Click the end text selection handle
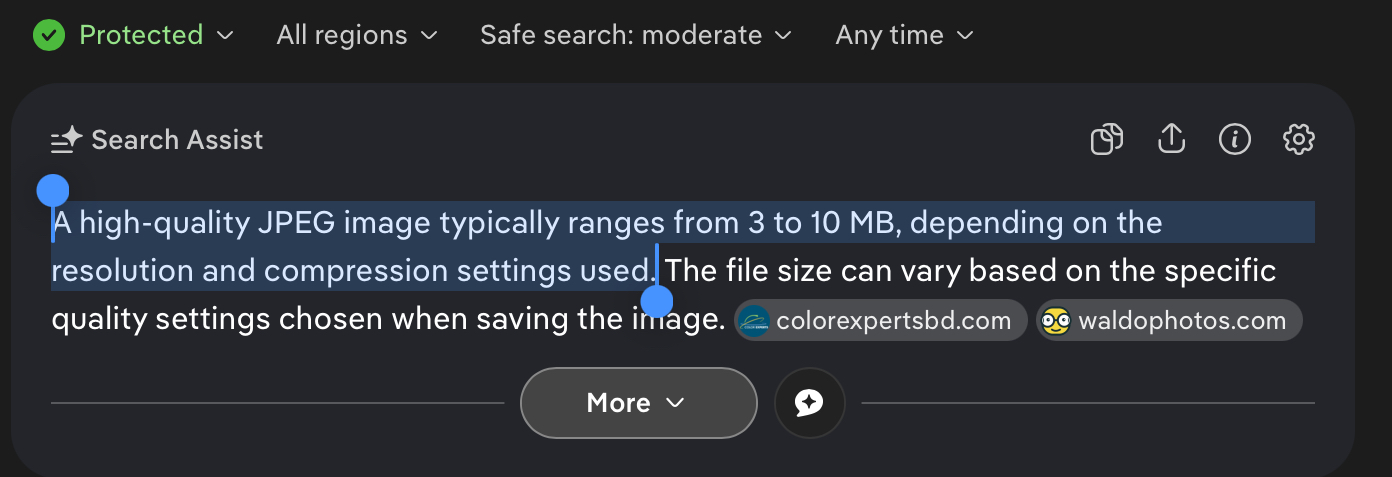The width and height of the screenshot is (1392, 477). (656, 300)
